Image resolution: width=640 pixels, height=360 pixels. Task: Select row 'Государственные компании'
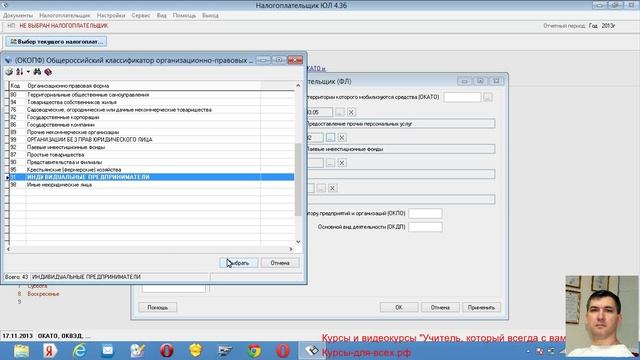[x=151, y=124]
